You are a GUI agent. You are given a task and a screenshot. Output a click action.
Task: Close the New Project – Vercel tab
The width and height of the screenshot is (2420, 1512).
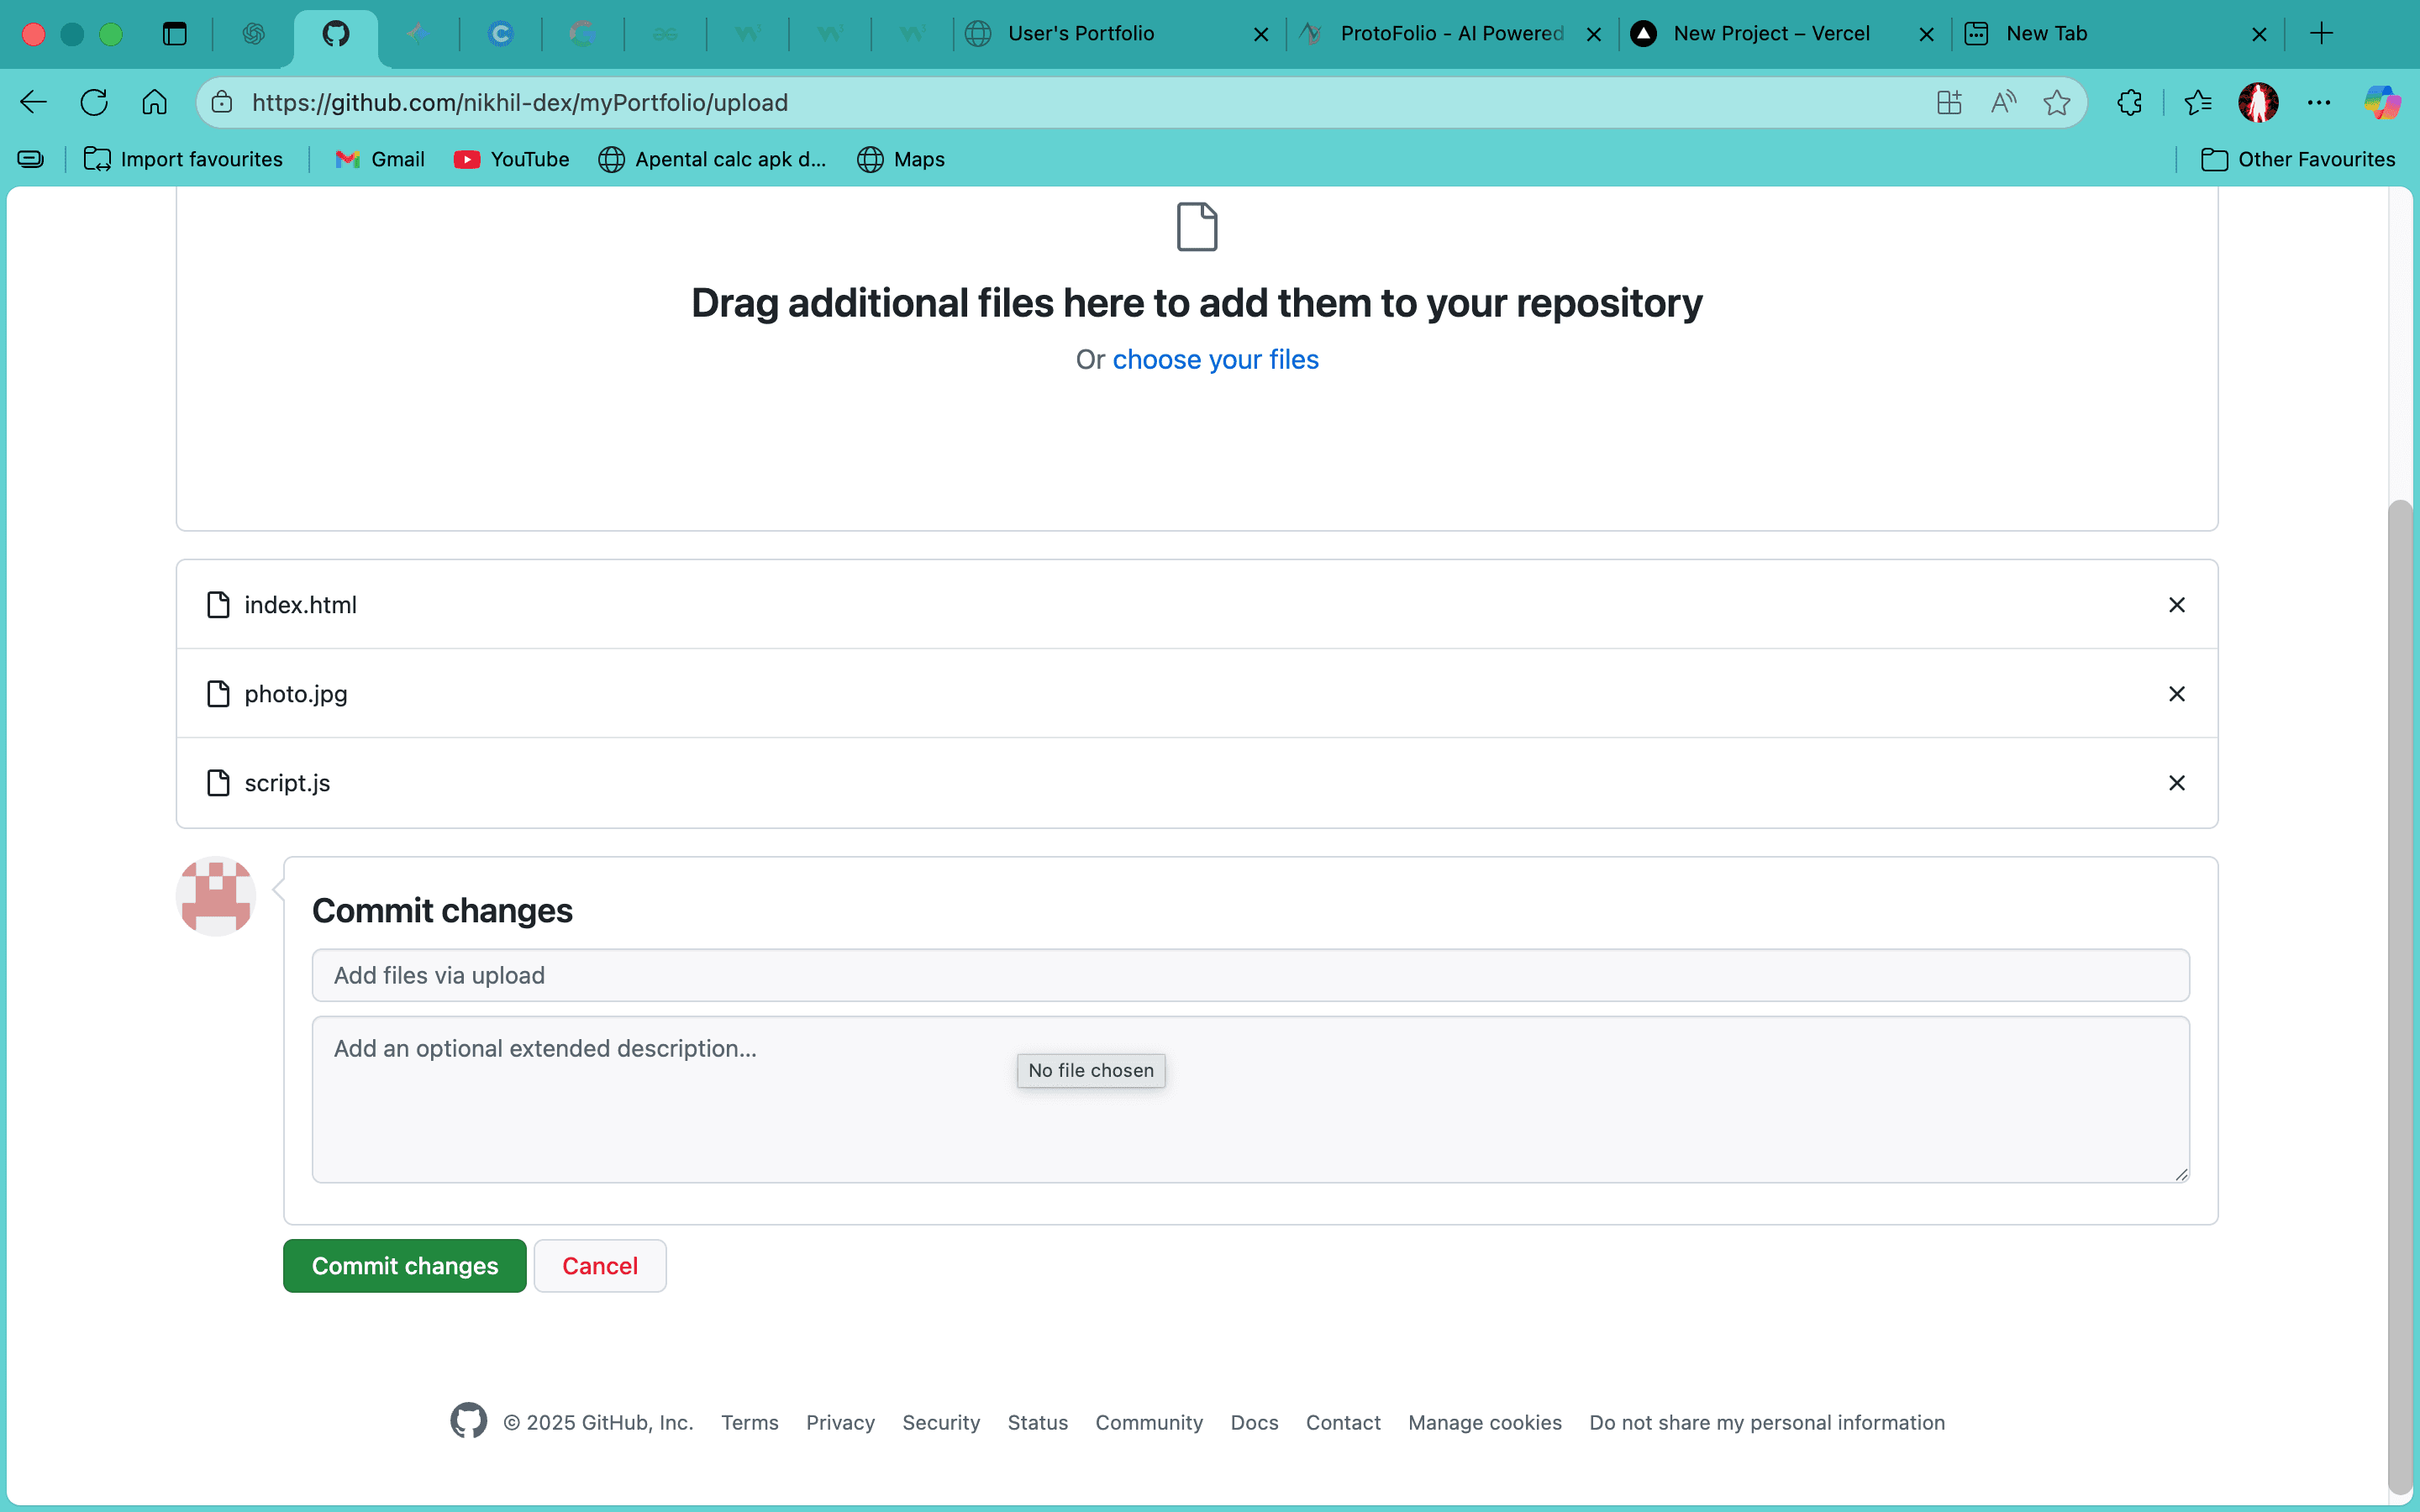click(1926, 34)
